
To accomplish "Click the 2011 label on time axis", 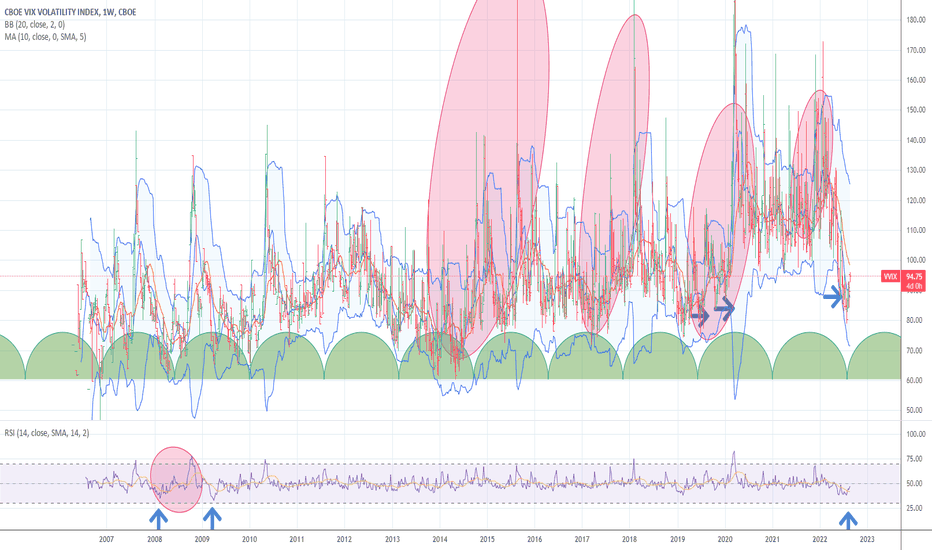I will click(x=297, y=539).
